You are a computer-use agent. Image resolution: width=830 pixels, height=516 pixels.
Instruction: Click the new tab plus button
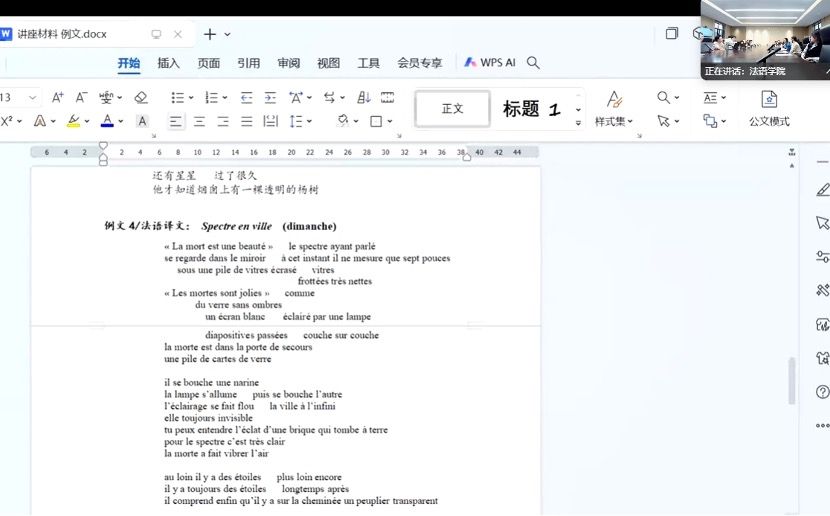pos(210,34)
